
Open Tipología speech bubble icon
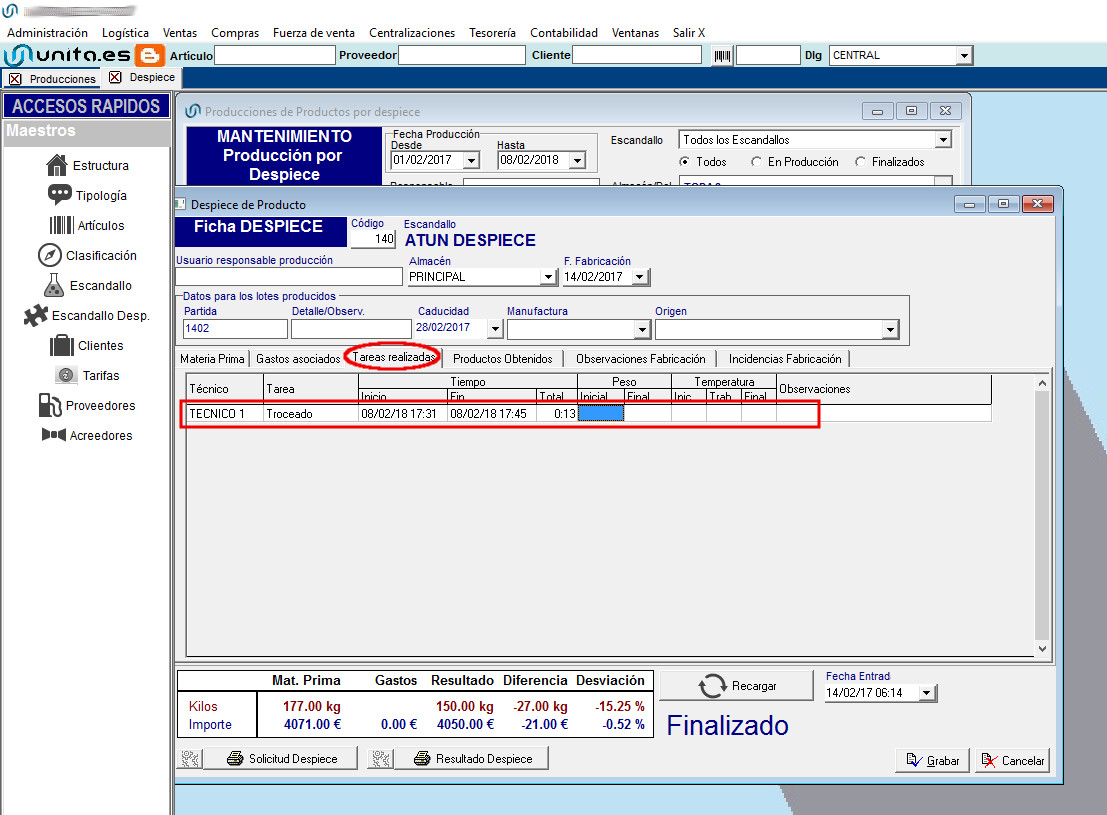point(59,194)
